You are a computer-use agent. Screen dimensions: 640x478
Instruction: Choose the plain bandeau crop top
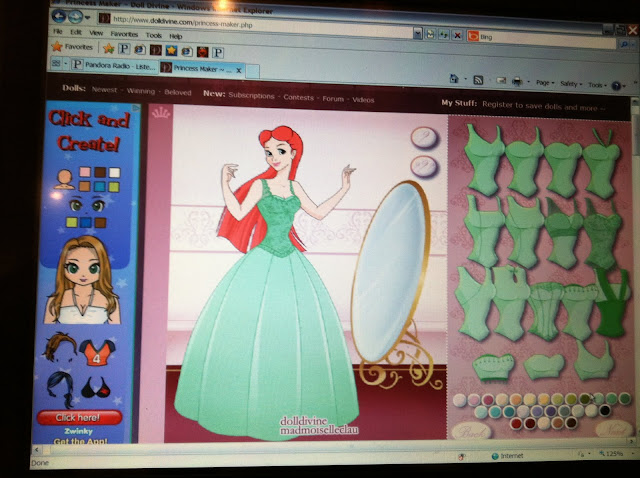point(544,366)
